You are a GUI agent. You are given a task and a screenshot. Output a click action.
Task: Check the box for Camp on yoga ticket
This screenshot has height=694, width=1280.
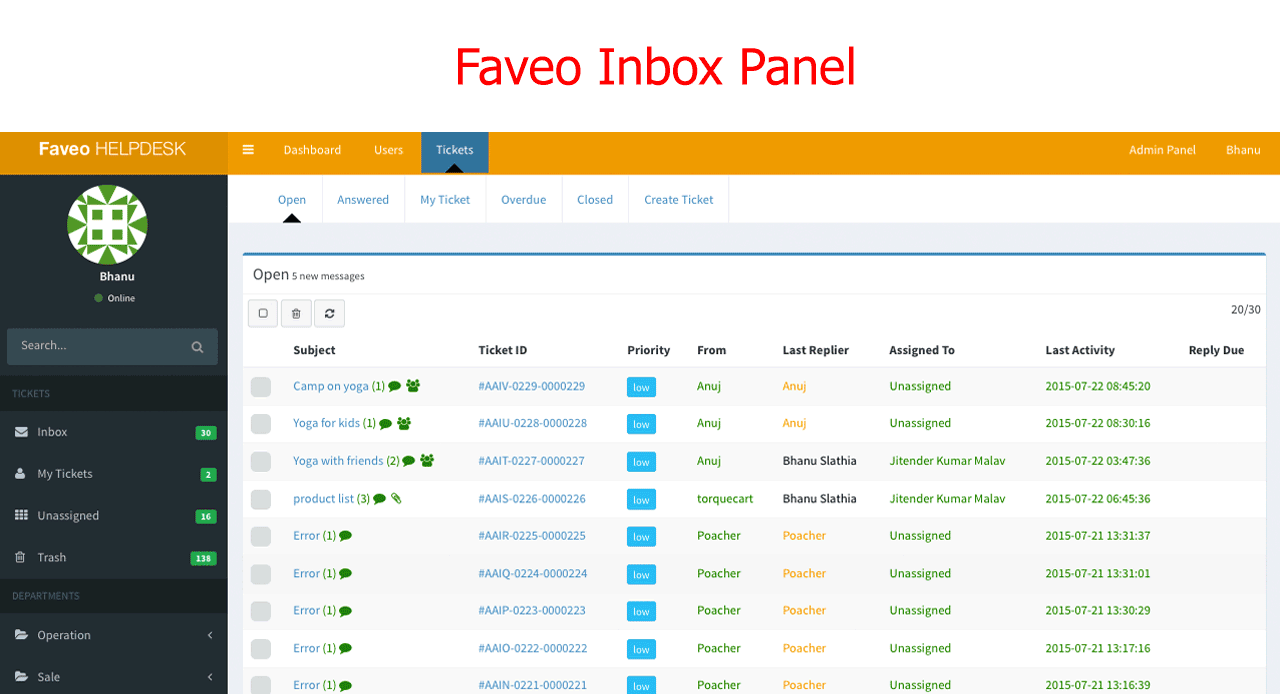[x=261, y=387]
